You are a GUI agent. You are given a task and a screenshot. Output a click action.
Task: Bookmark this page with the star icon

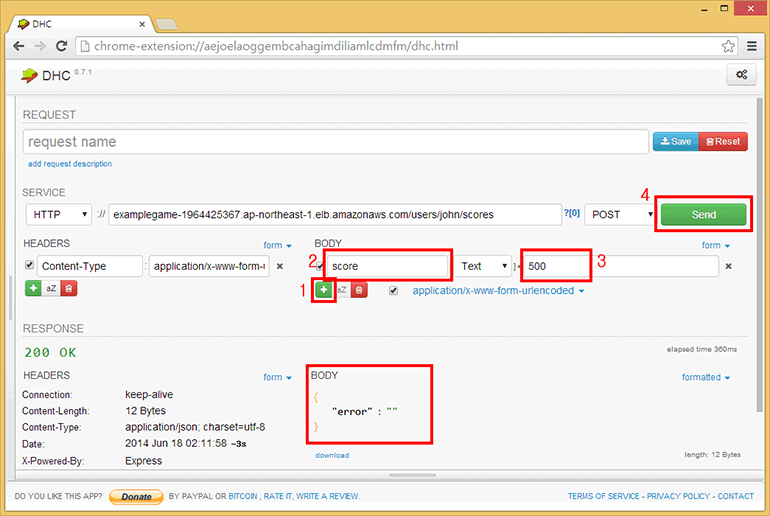click(727, 46)
